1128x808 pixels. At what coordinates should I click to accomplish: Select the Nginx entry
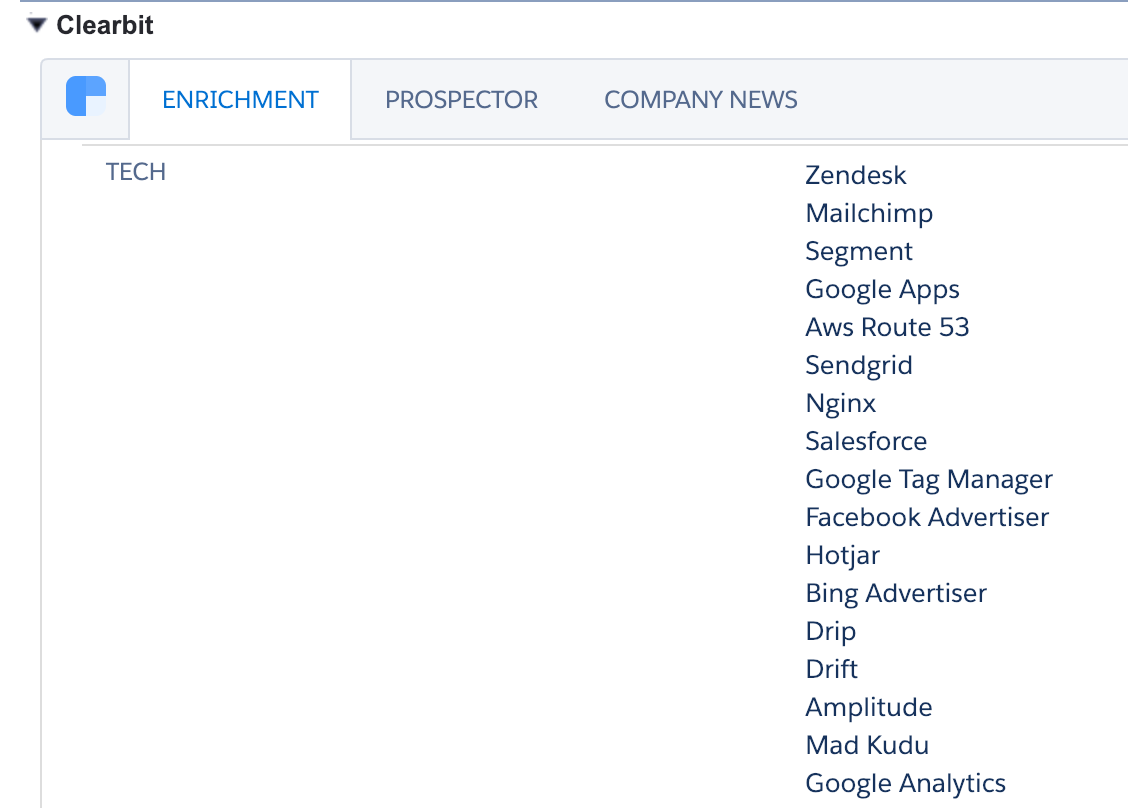pyautogui.click(x=840, y=404)
